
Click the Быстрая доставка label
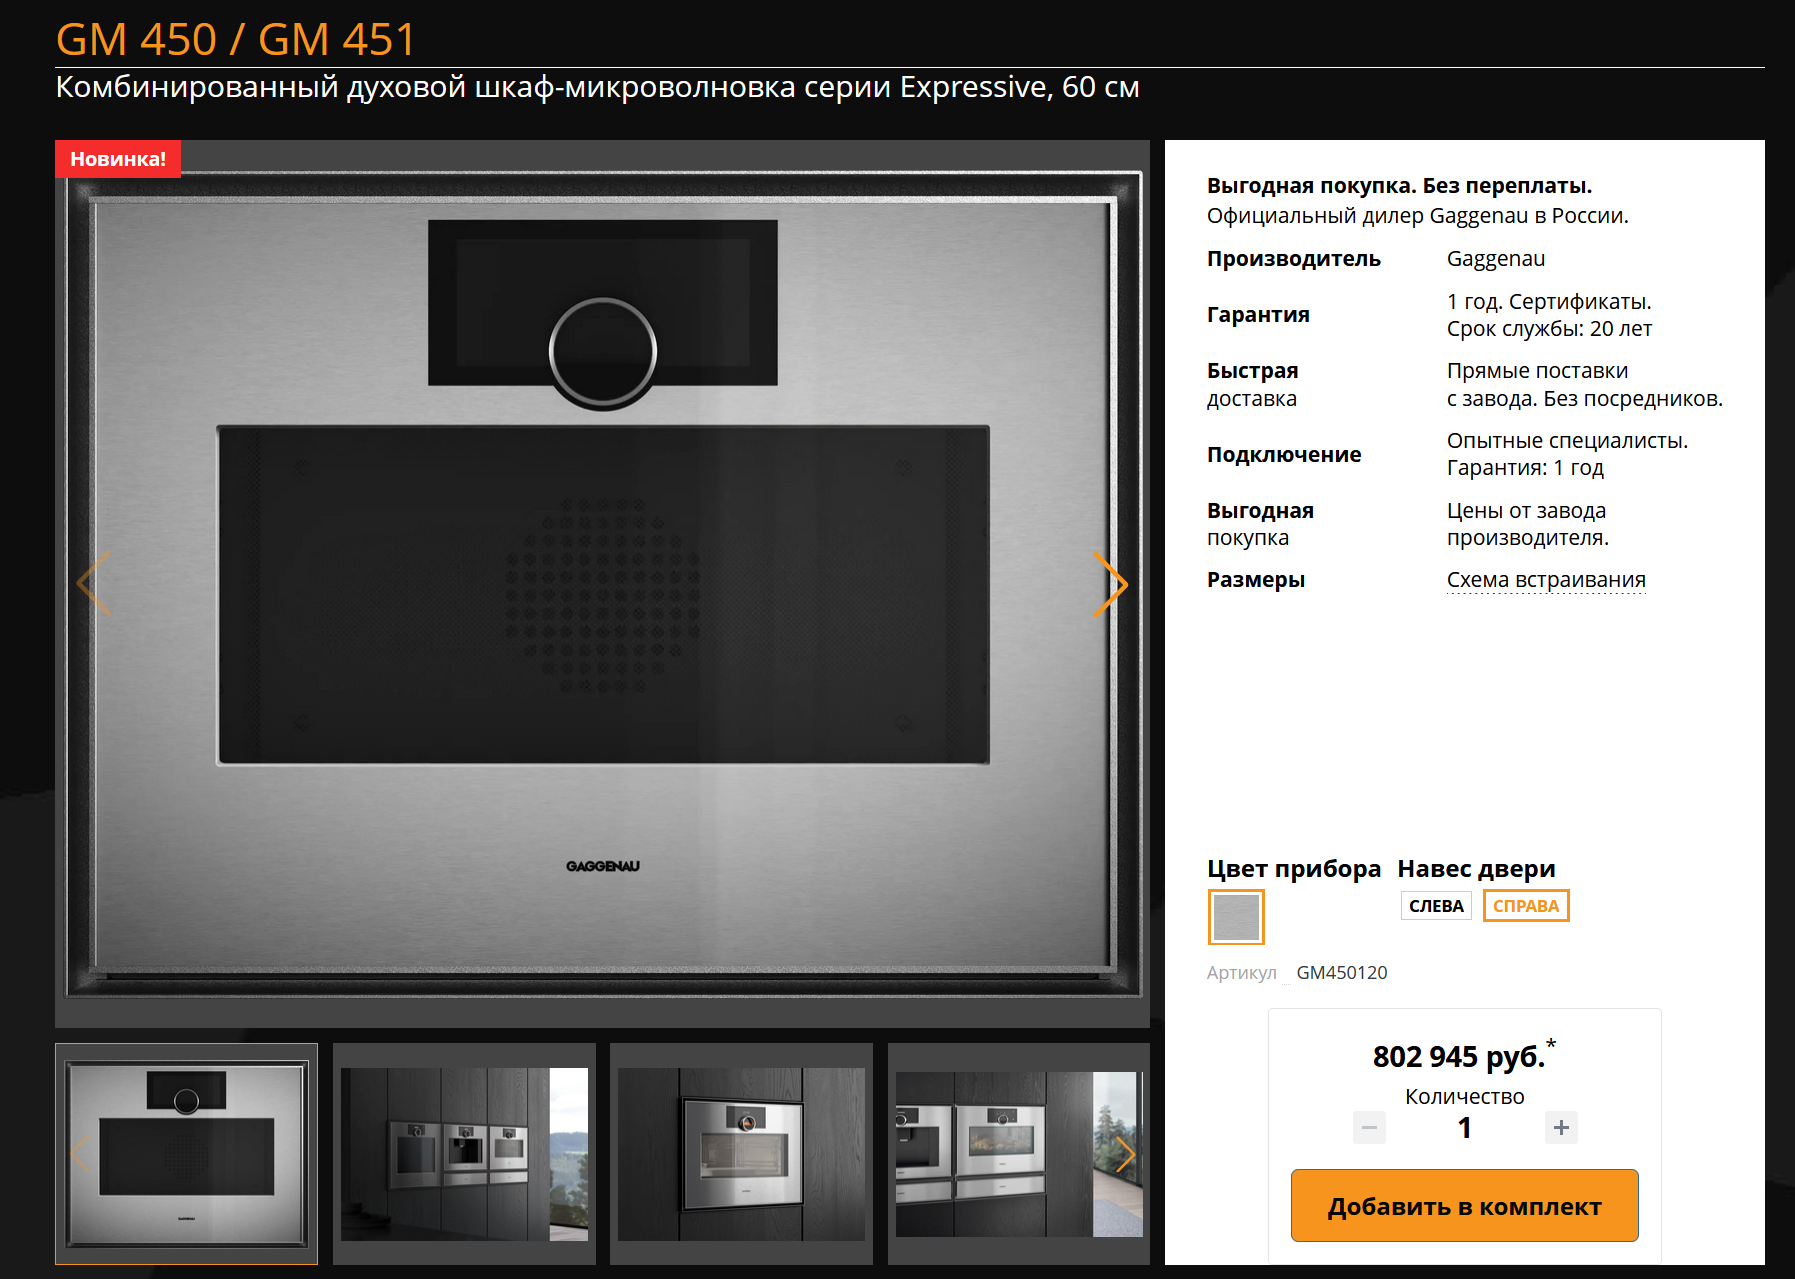pyautogui.click(x=1253, y=385)
